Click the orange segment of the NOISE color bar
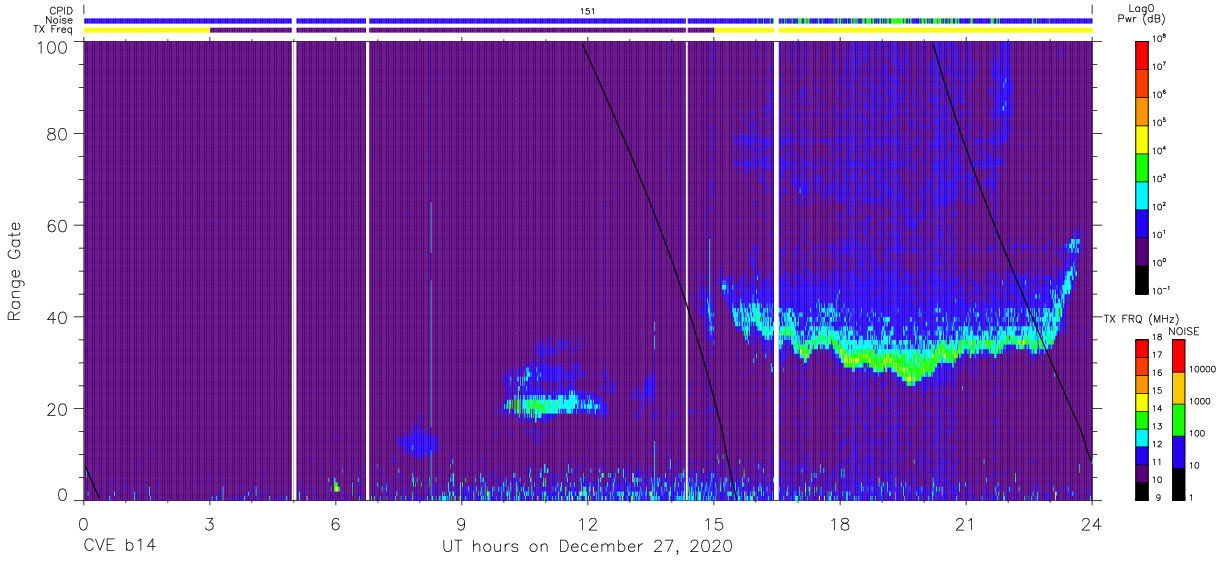 point(1179,387)
